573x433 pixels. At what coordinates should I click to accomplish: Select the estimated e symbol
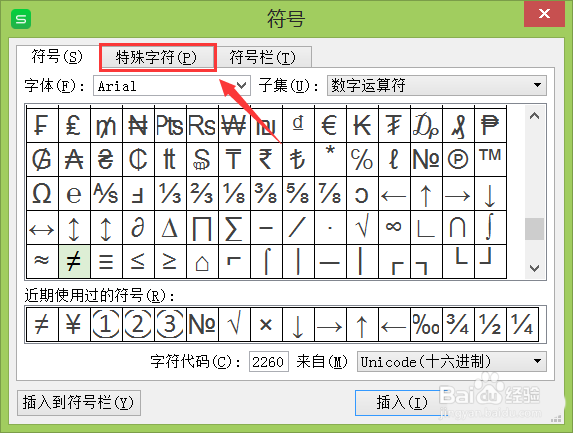[74, 194]
